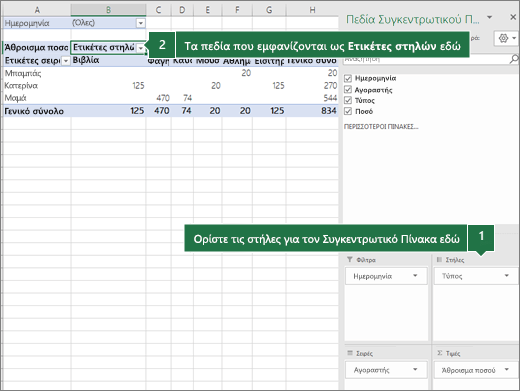
Task: Click the grand total value 834
Action: 329,111
